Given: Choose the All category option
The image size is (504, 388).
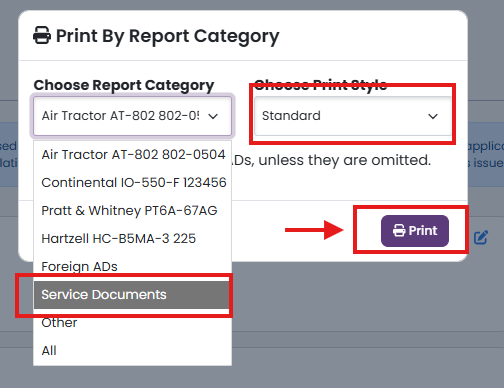Looking at the screenshot, I should point(133,351).
